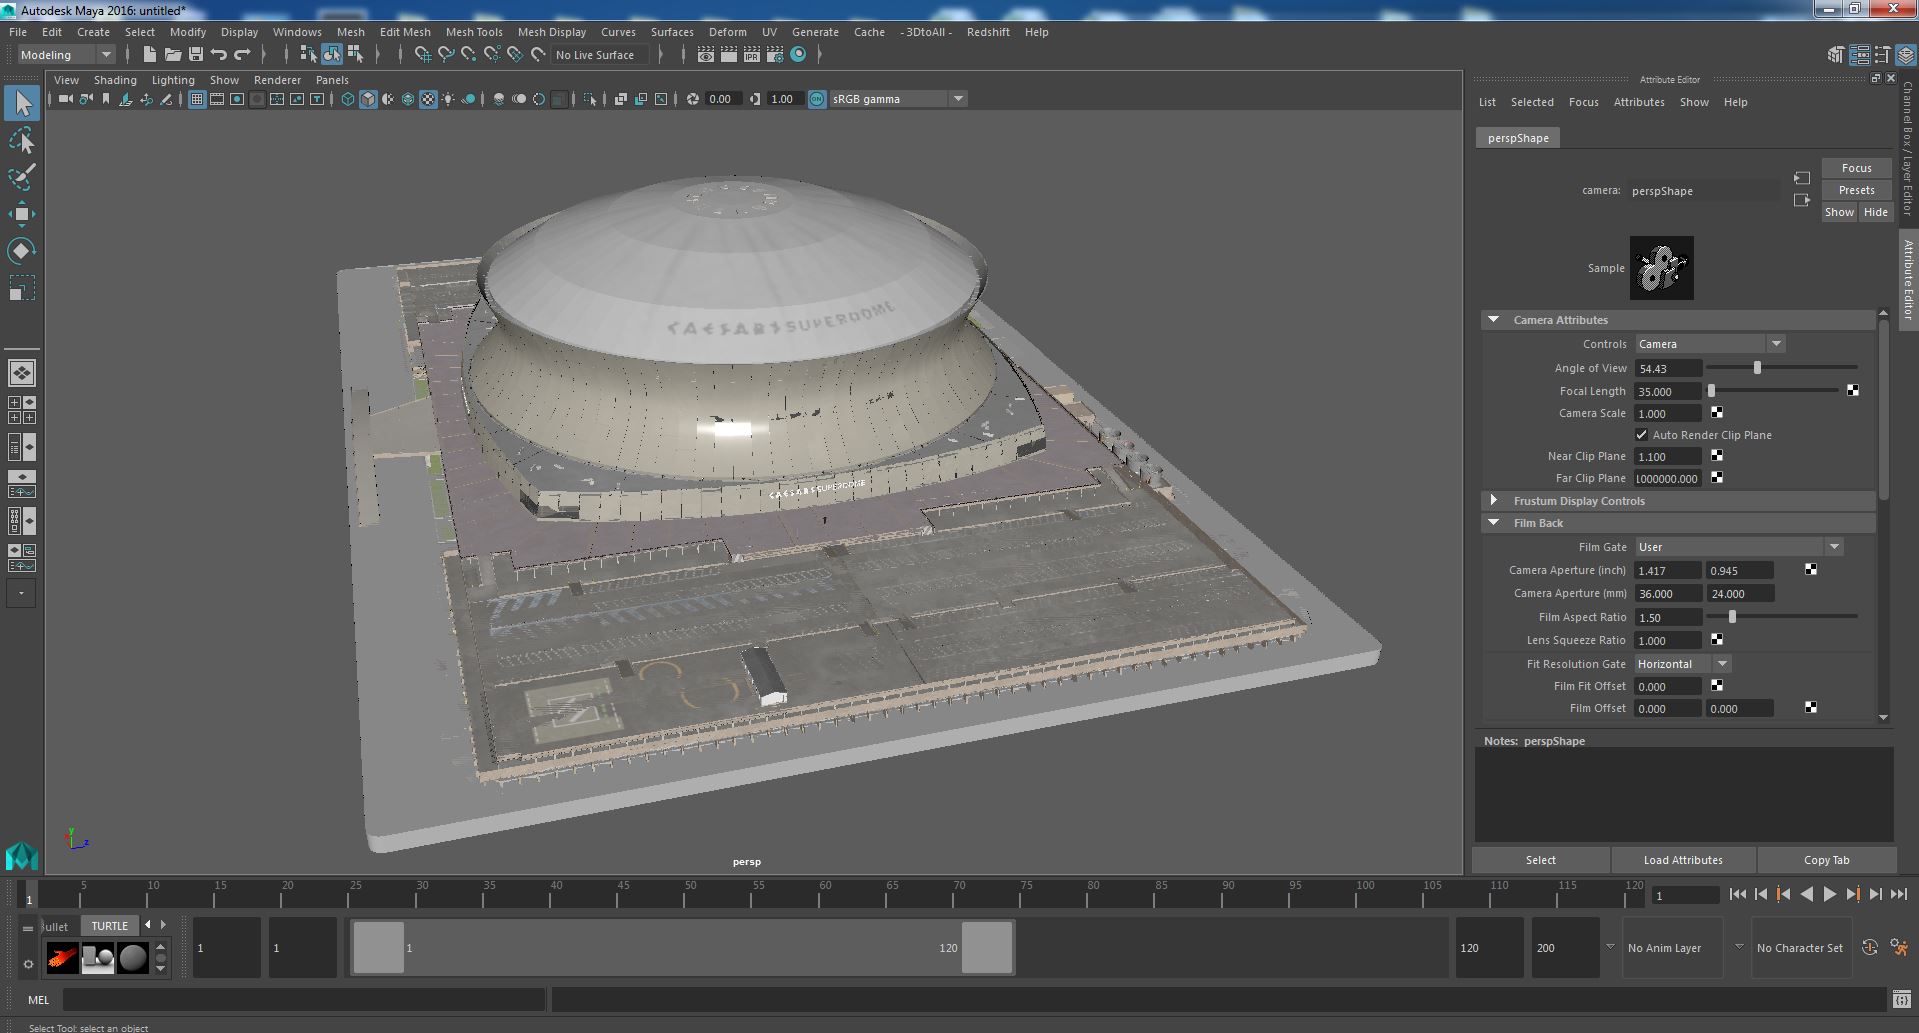This screenshot has height=1033, width=1919.
Task: Start IPR render icon
Action: (752, 55)
